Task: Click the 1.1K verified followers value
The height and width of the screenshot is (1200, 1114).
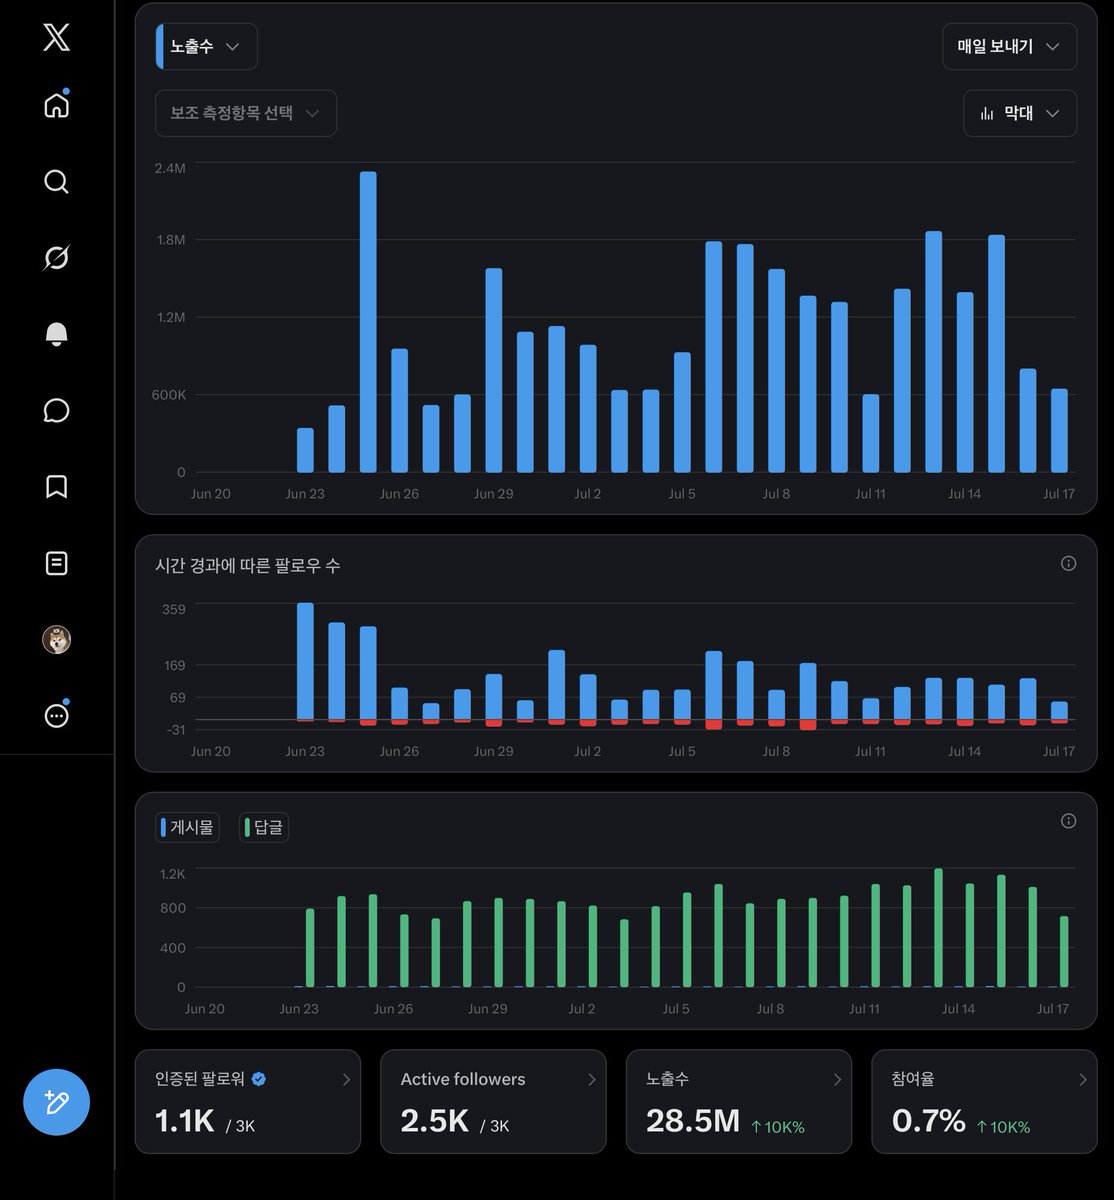Action: coord(185,1121)
